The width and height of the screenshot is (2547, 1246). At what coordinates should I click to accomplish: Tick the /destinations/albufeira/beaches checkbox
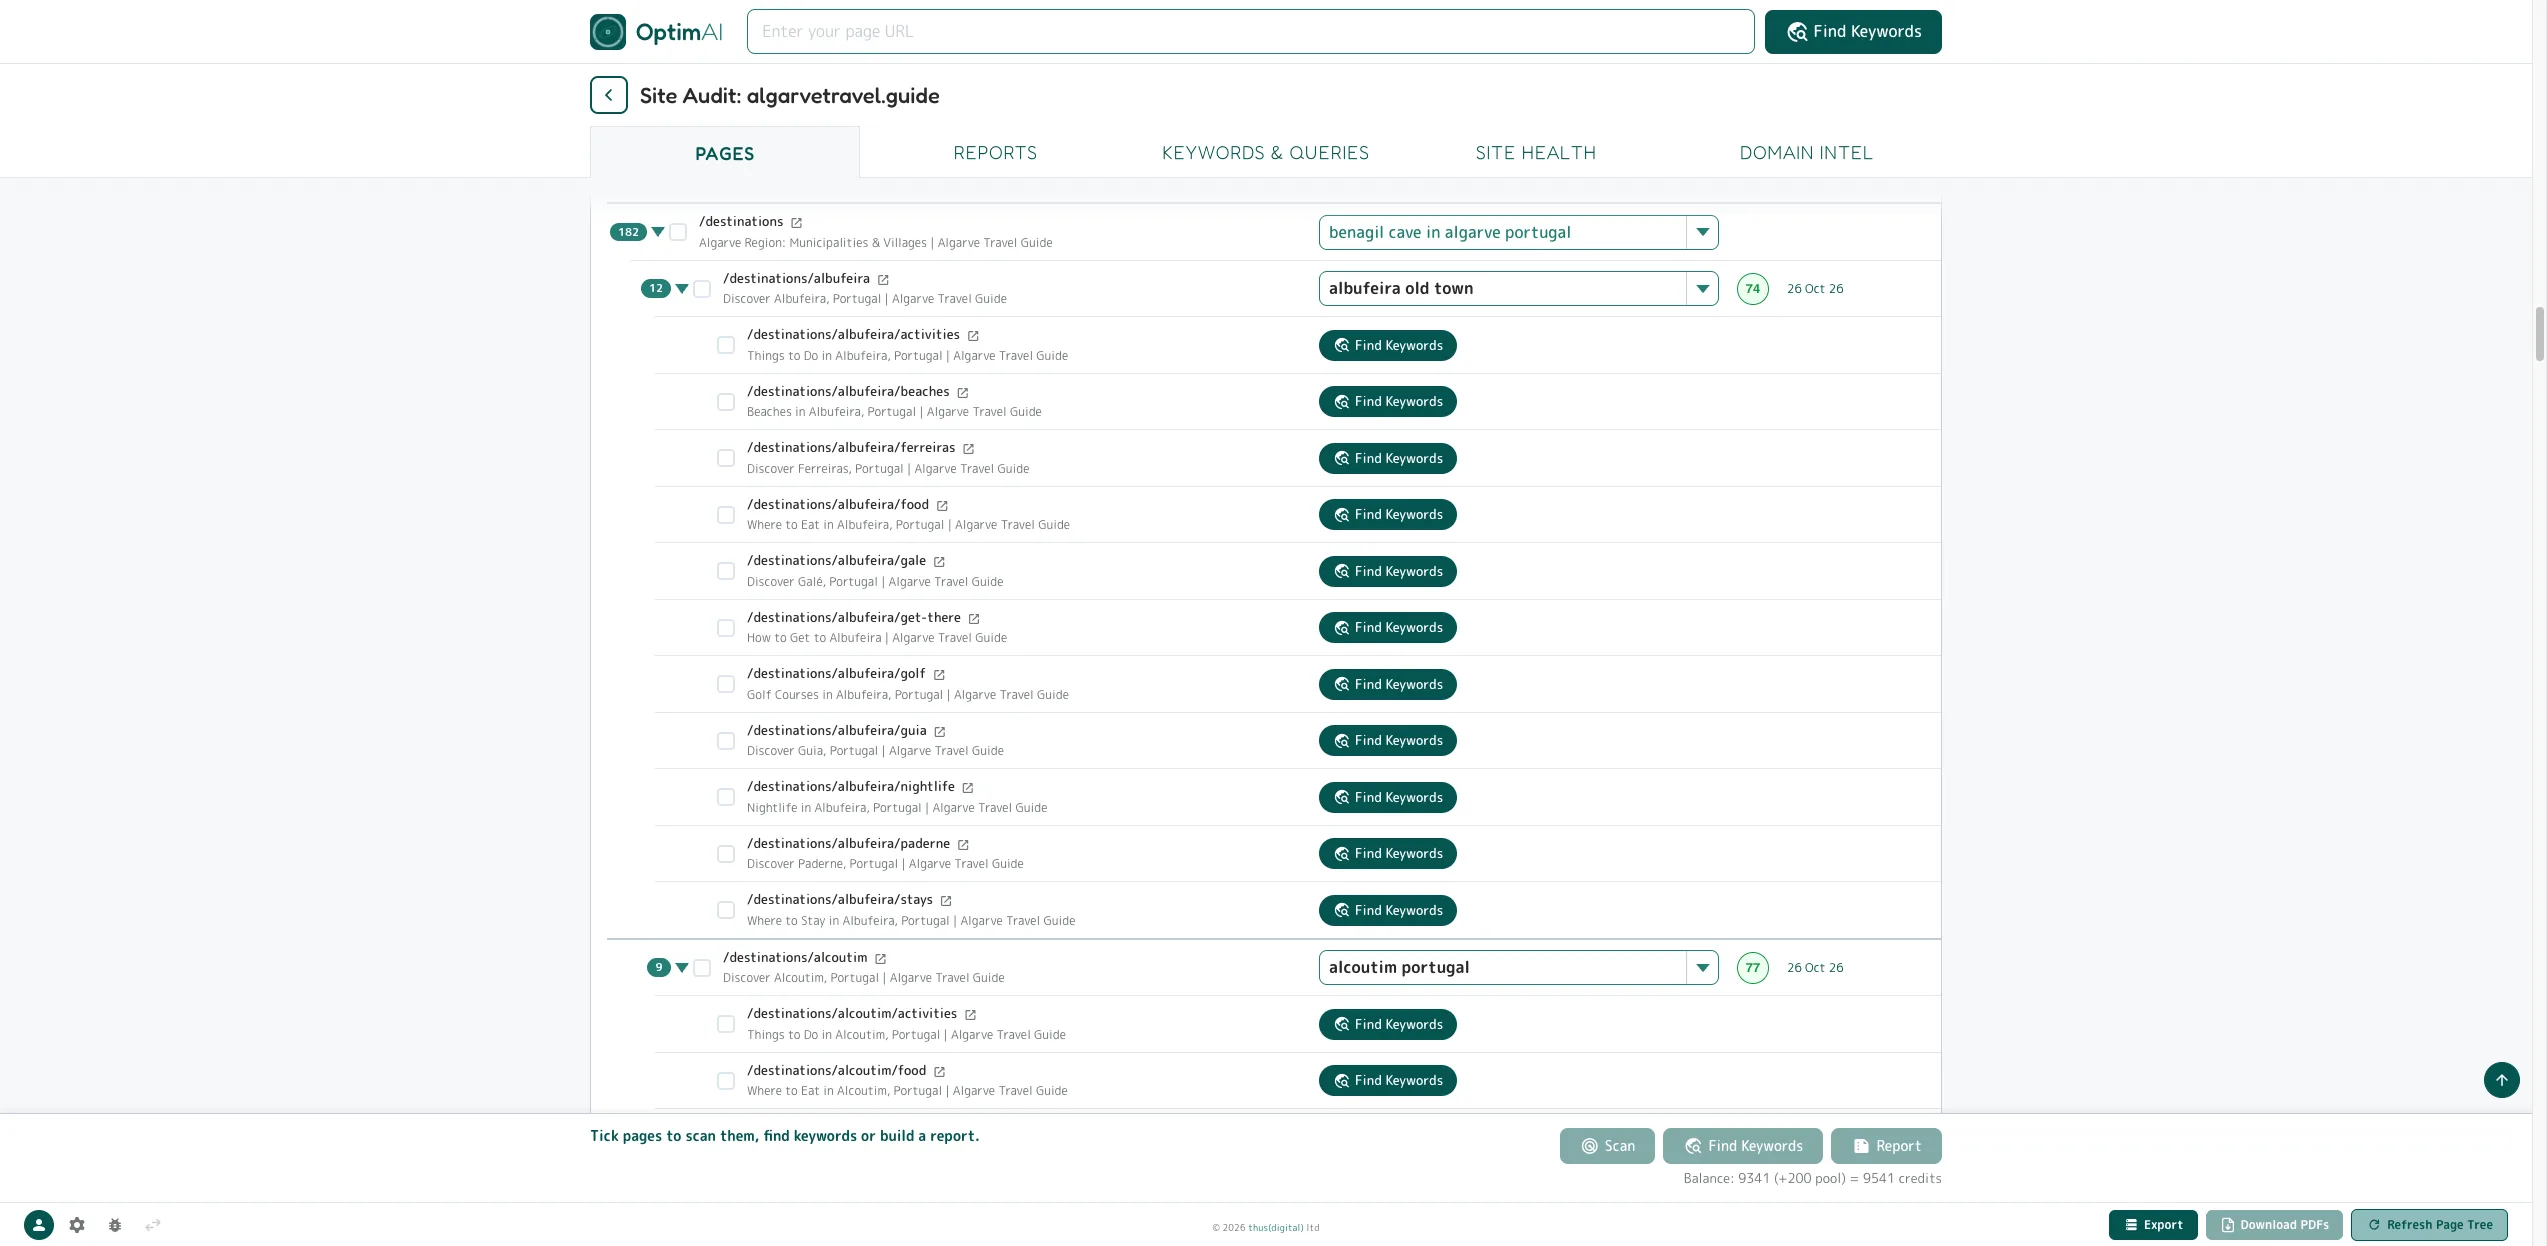coord(726,402)
